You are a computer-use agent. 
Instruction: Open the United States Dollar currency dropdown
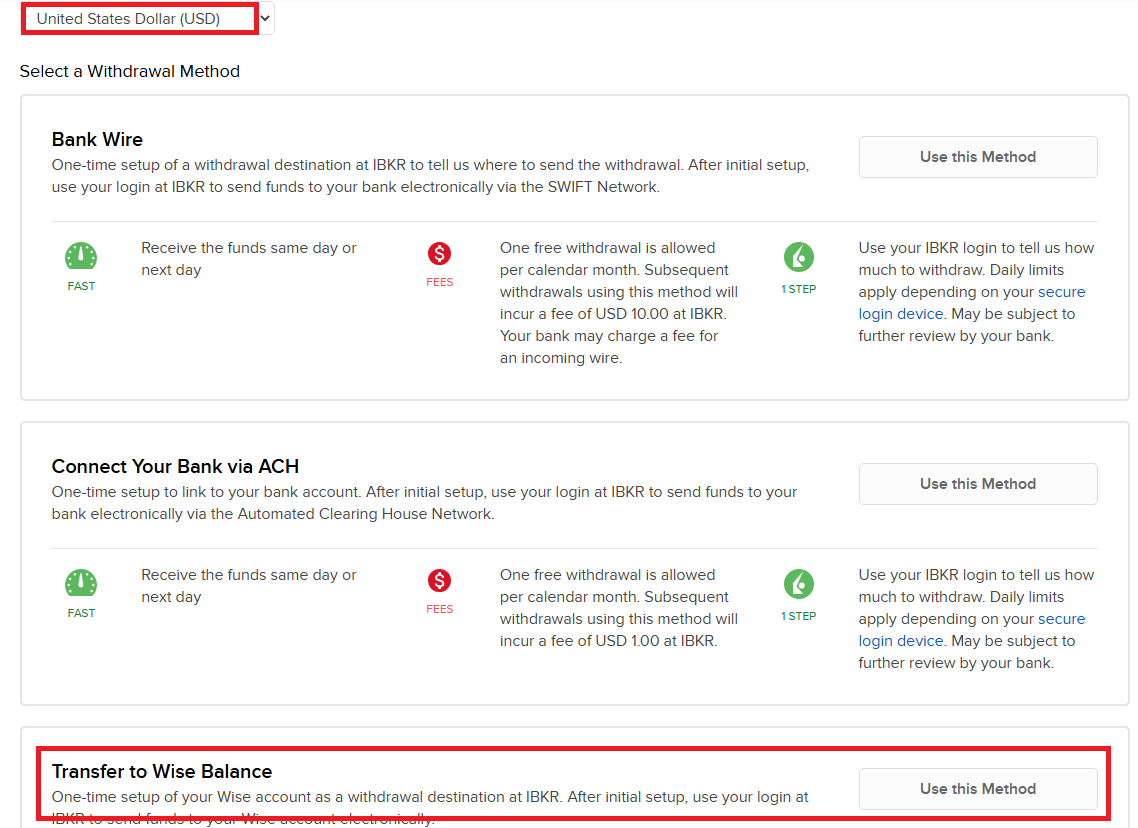pos(147,19)
